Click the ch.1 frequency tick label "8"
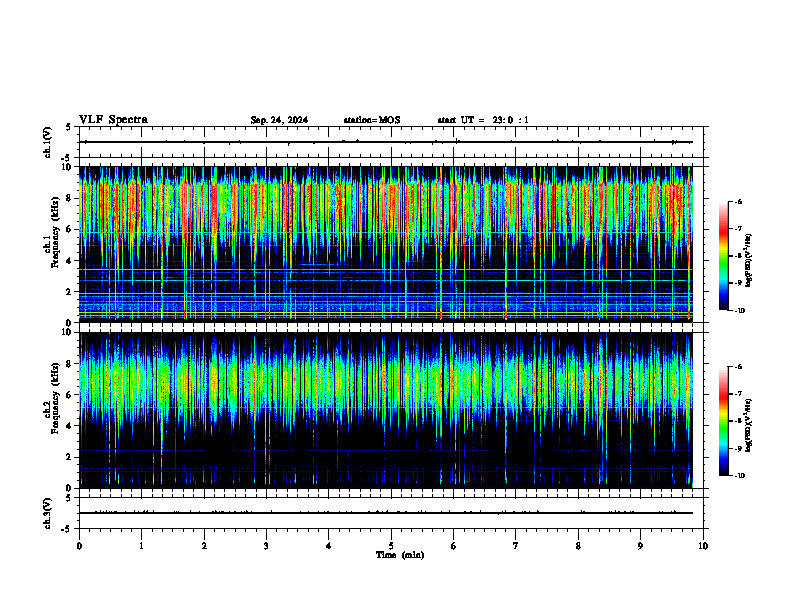This screenshot has height=612, width=792. (71, 198)
